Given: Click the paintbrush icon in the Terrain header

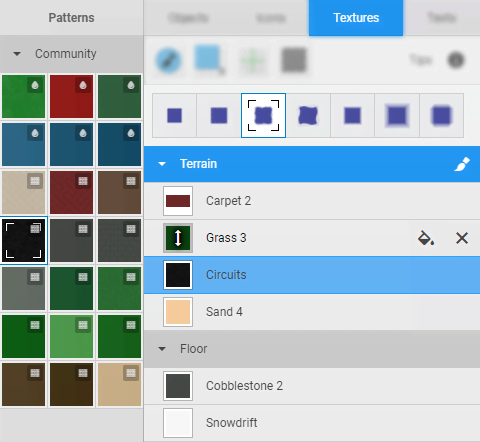Looking at the screenshot, I should tap(462, 164).
